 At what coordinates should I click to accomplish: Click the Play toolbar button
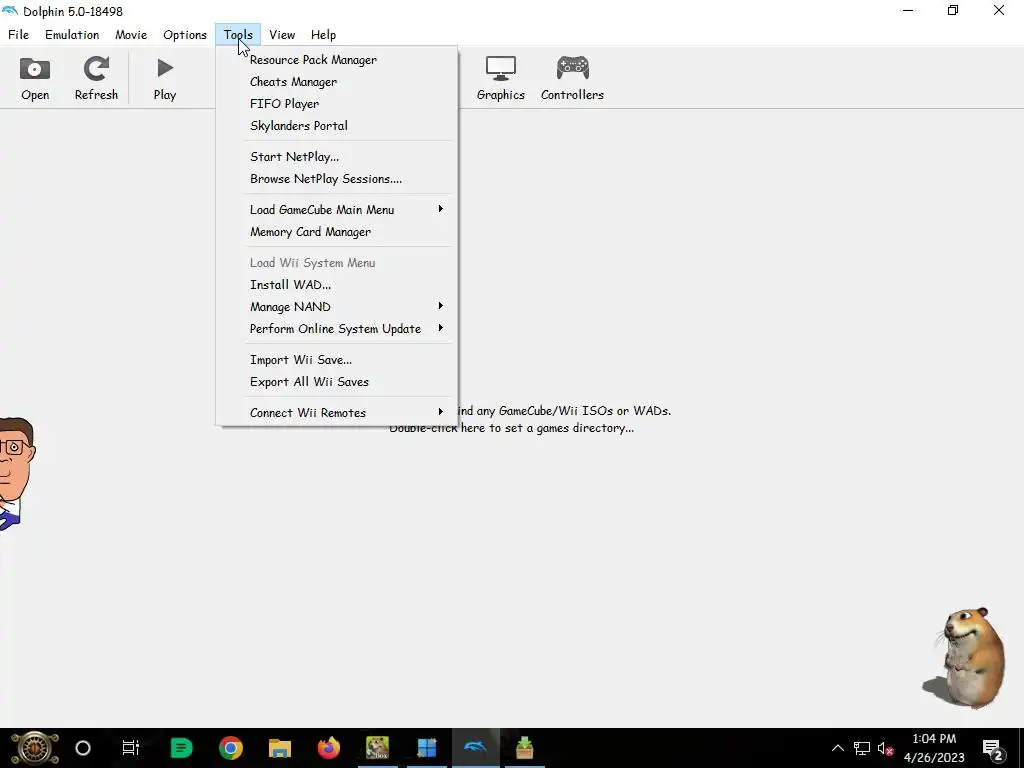(x=165, y=78)
